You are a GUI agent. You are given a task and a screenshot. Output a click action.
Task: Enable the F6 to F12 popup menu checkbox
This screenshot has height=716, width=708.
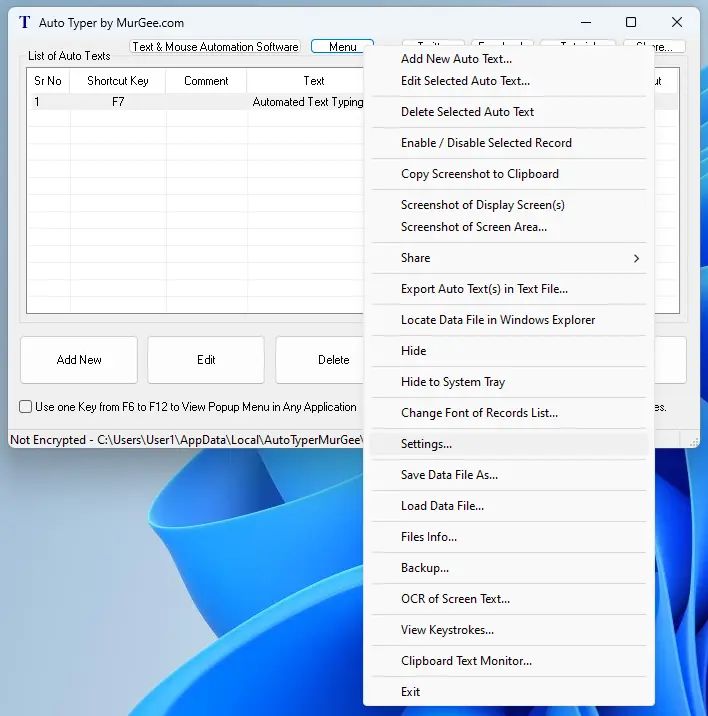[26, 407]
